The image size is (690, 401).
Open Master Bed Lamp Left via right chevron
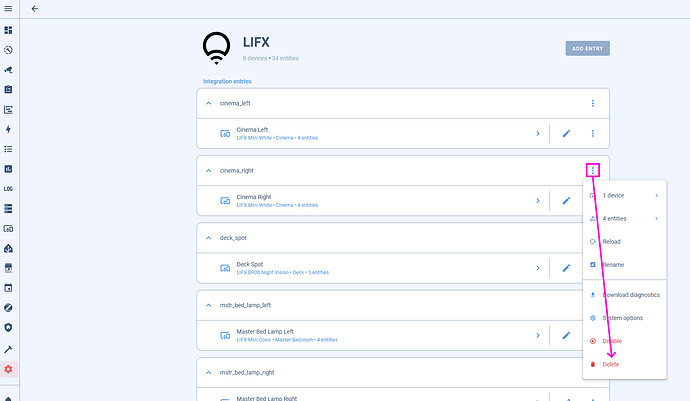(538, 335)
